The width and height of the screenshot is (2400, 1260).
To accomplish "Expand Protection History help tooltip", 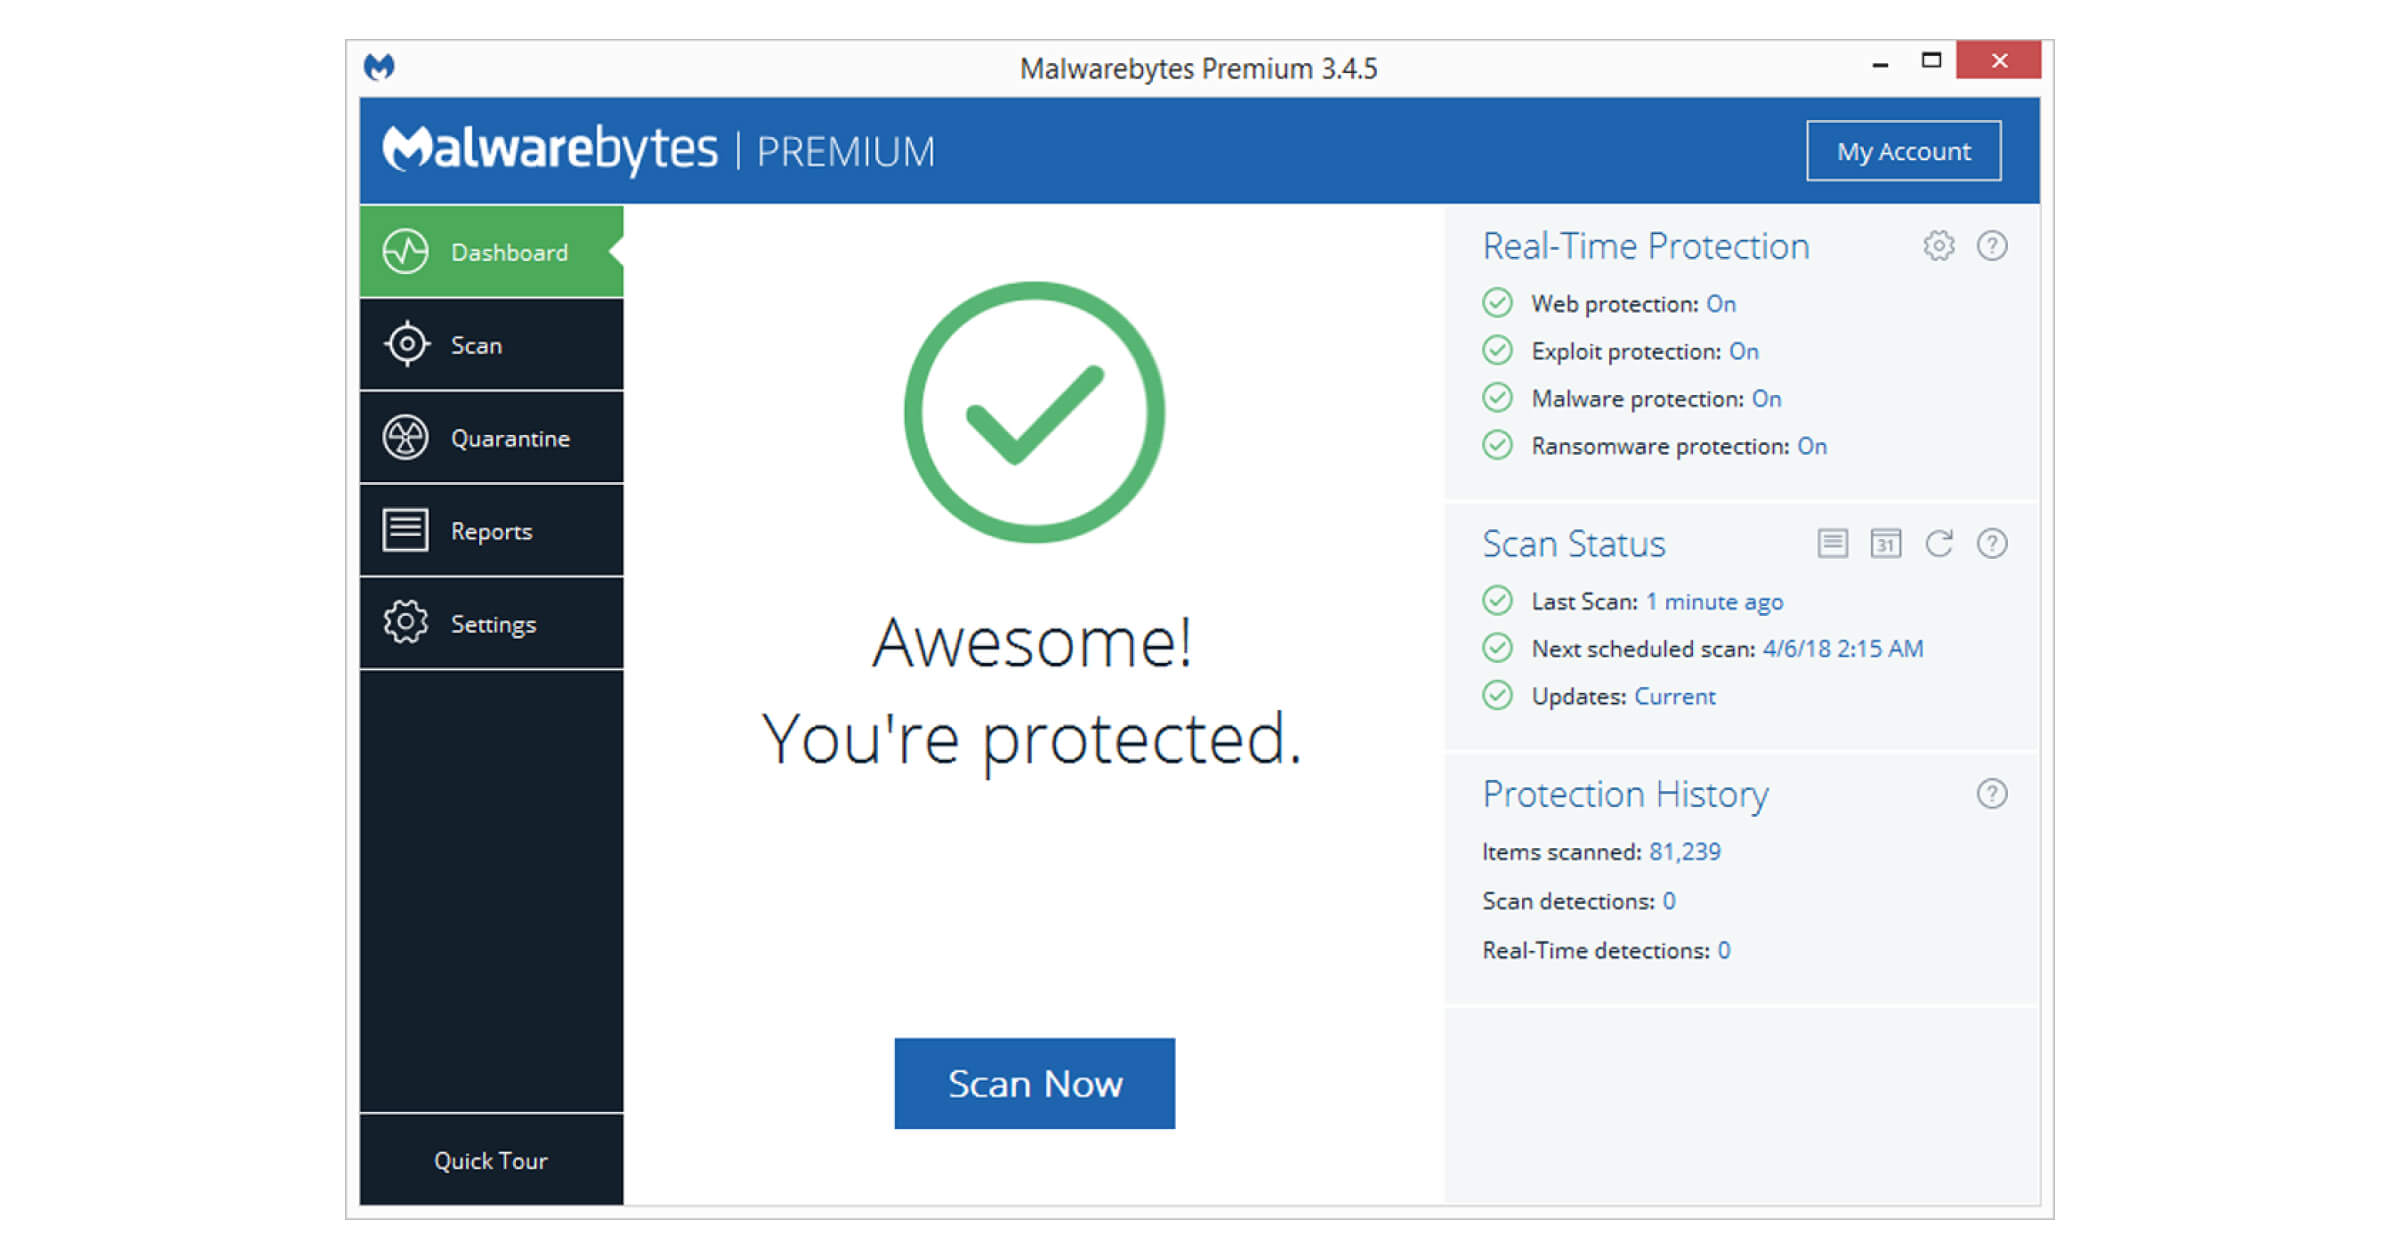I will pos(1997,793).
